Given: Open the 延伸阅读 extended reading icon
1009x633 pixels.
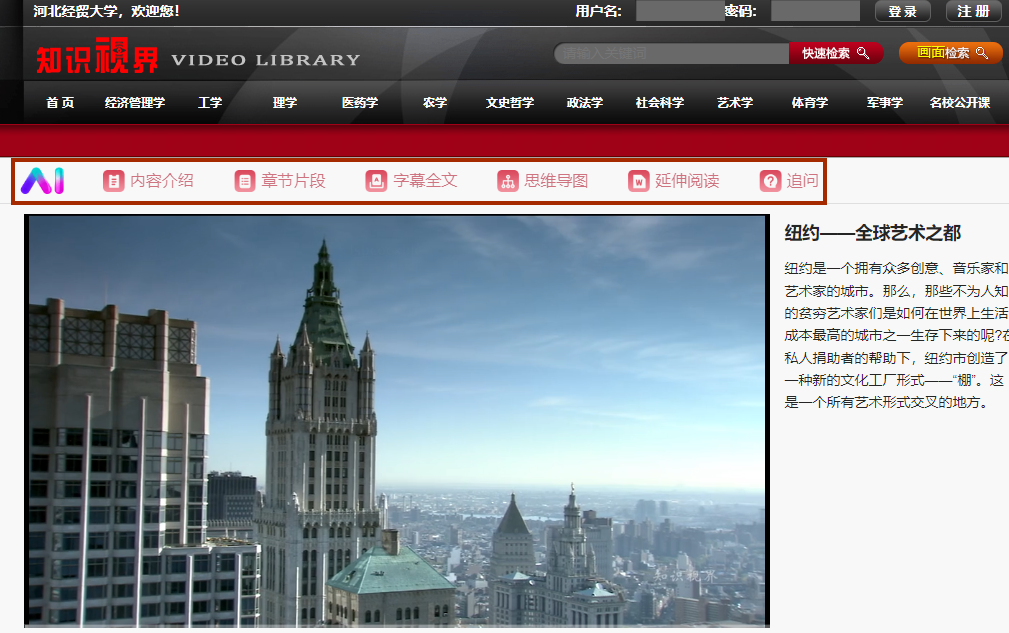Looking at the screenshot, I should pos(639,181).
